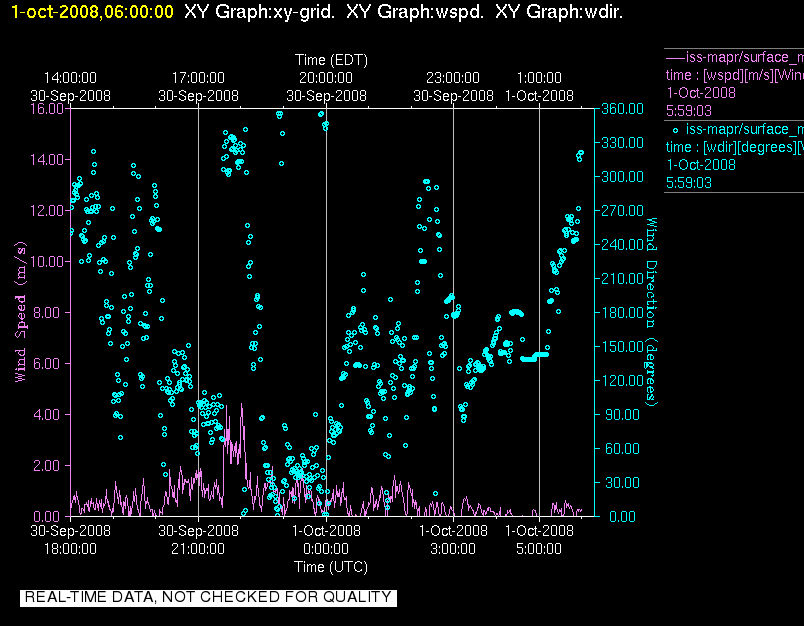The height and width of the screenshot is (626, 804).
Task: Click the 'XY Graph:wspd.' title text
Action: click(415, 12)
